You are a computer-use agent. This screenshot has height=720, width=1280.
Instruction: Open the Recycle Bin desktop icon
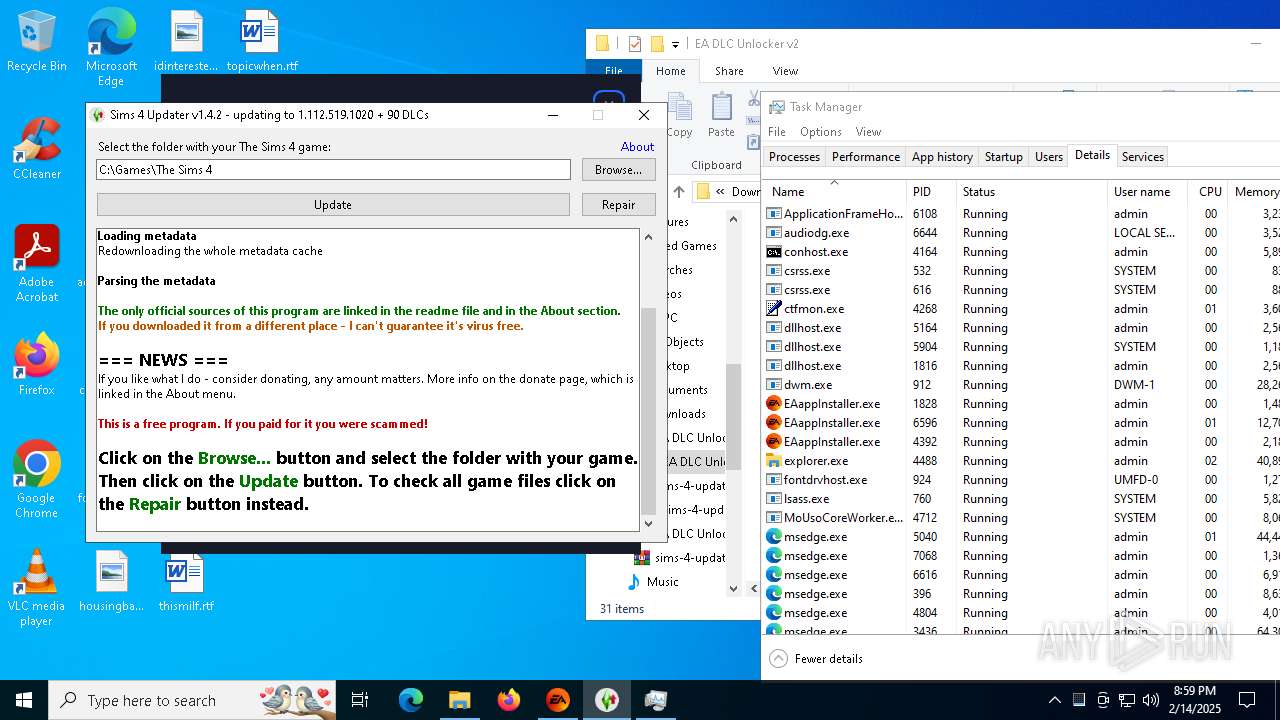(36, 42)
